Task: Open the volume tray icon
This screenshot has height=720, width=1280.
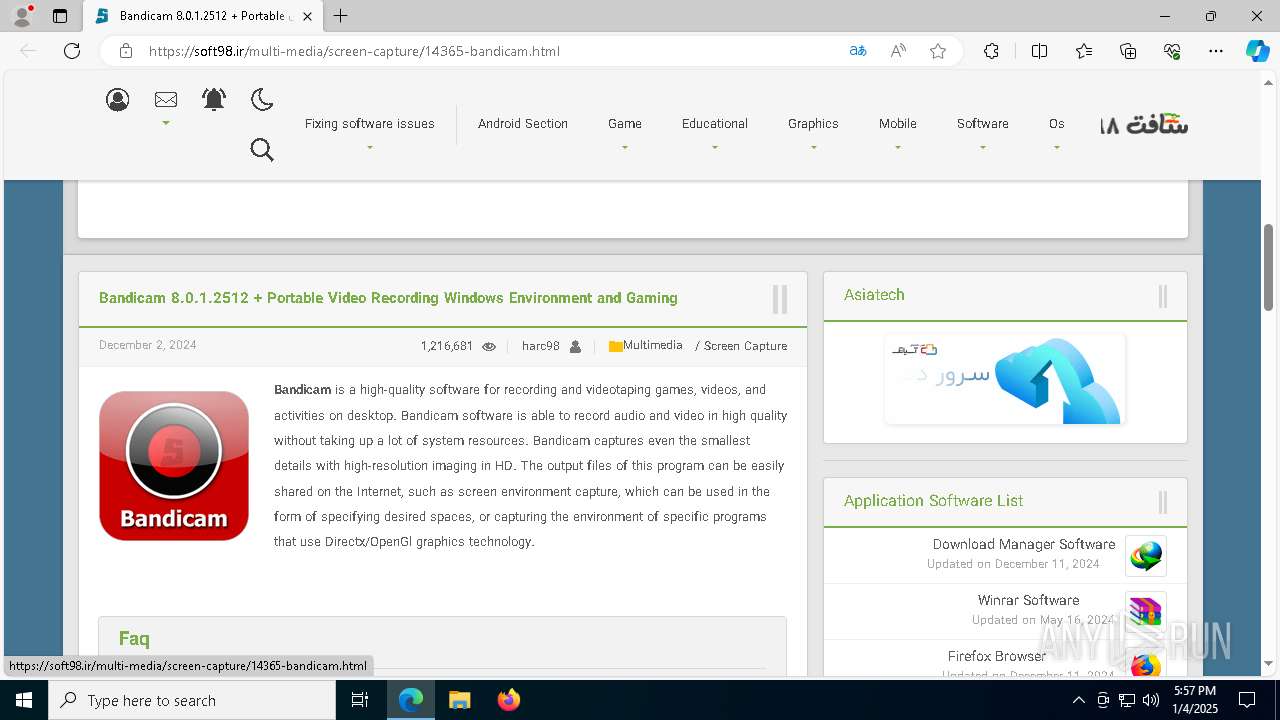Action: tap(1150, 700)
